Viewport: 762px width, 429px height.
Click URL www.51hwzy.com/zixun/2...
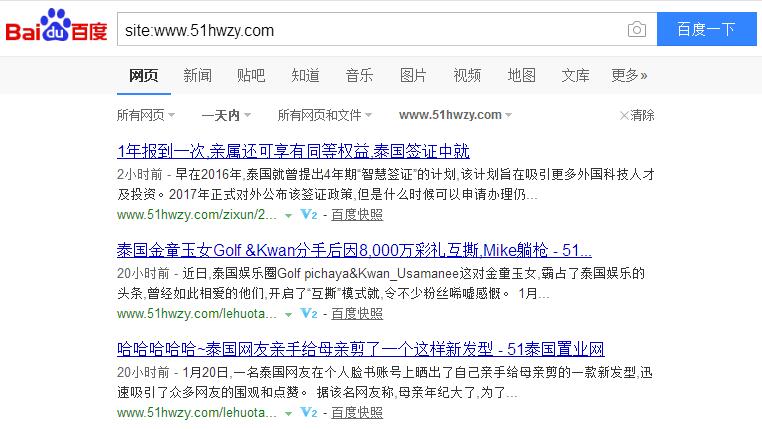(197, 214)
